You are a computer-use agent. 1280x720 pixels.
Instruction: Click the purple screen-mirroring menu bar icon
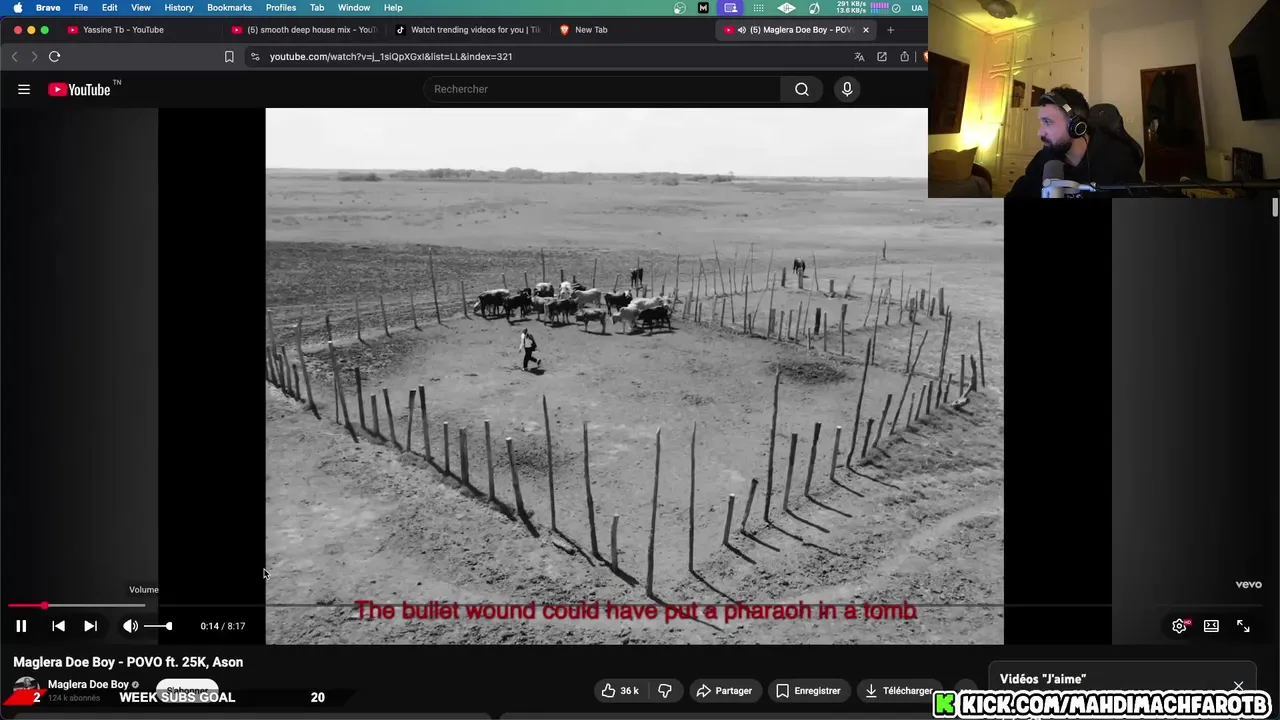pos(731,8)
